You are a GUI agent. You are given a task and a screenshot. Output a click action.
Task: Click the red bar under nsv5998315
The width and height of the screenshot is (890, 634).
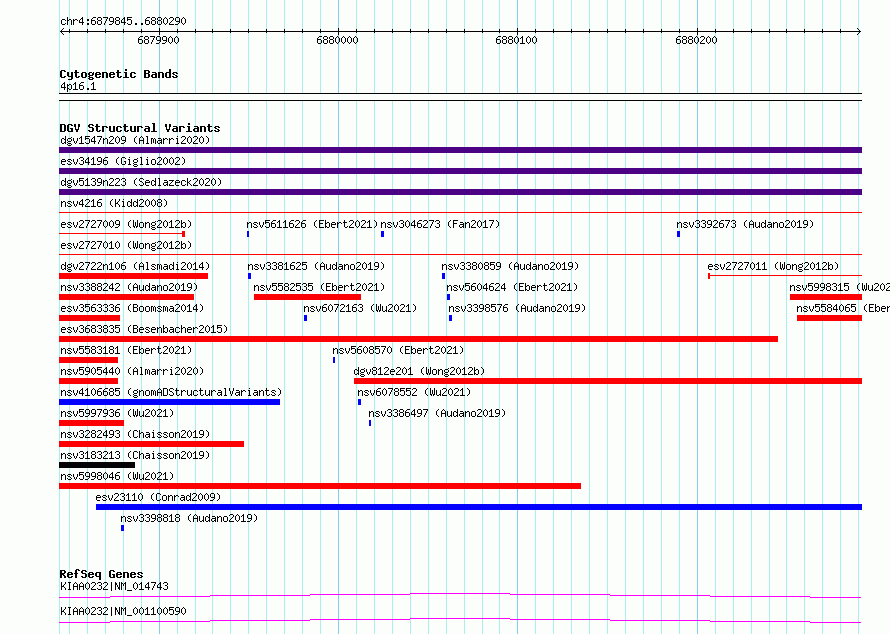[826, 297]
